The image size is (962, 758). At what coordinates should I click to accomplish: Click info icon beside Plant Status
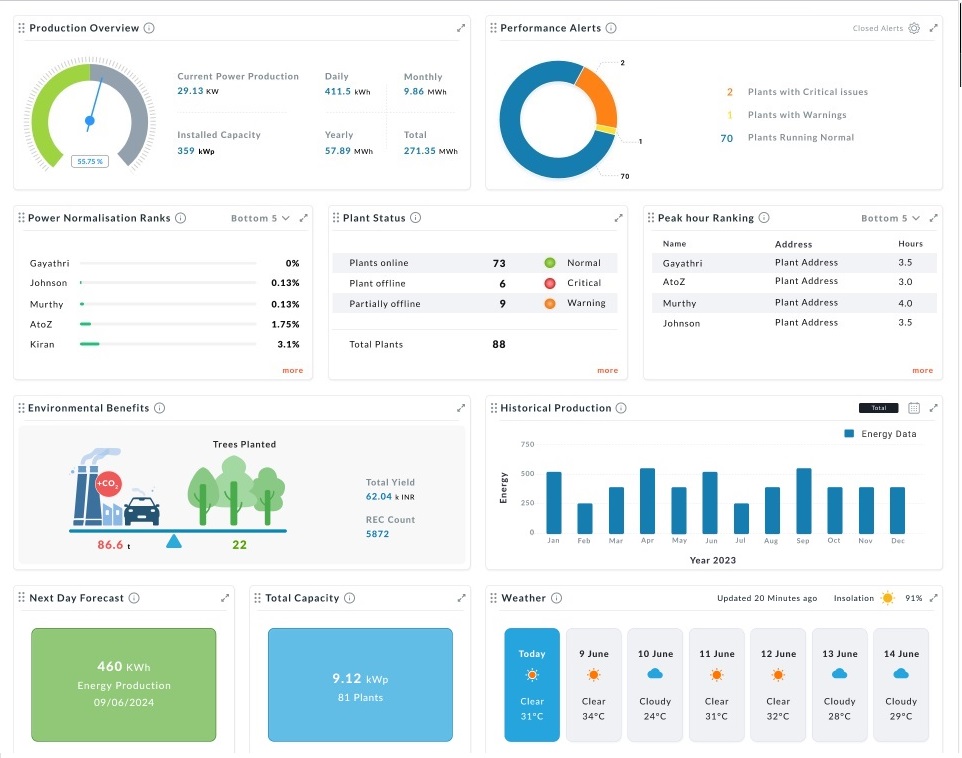pos(416,218)
